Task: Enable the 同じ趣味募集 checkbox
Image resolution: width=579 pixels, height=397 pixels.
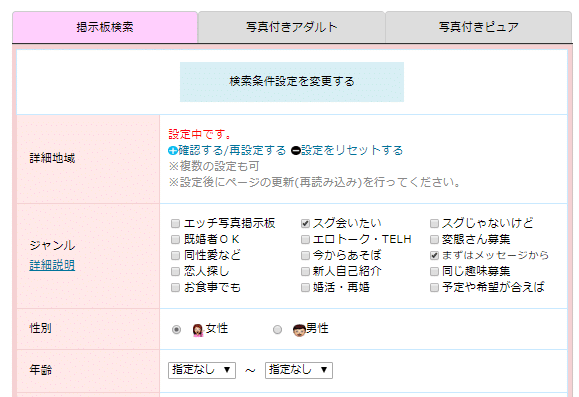Action: (434, 271)
